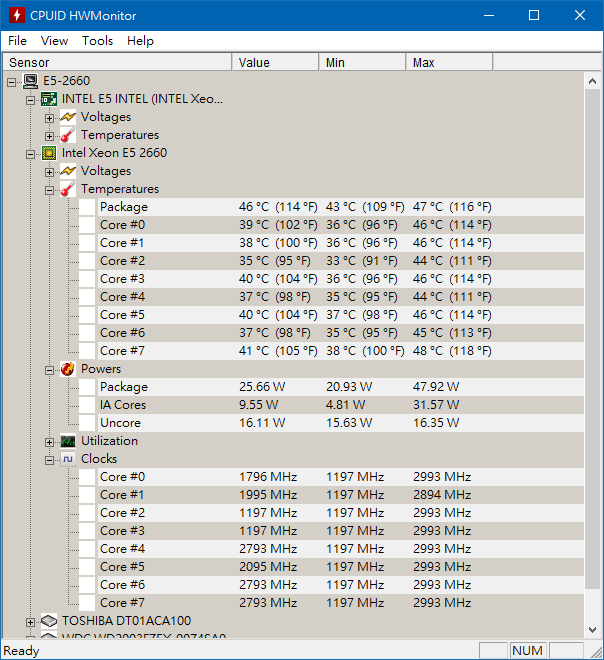604x660 pixels.
Task: Click the Xeon Voltages lightning icon
Action: coord(68,171)
